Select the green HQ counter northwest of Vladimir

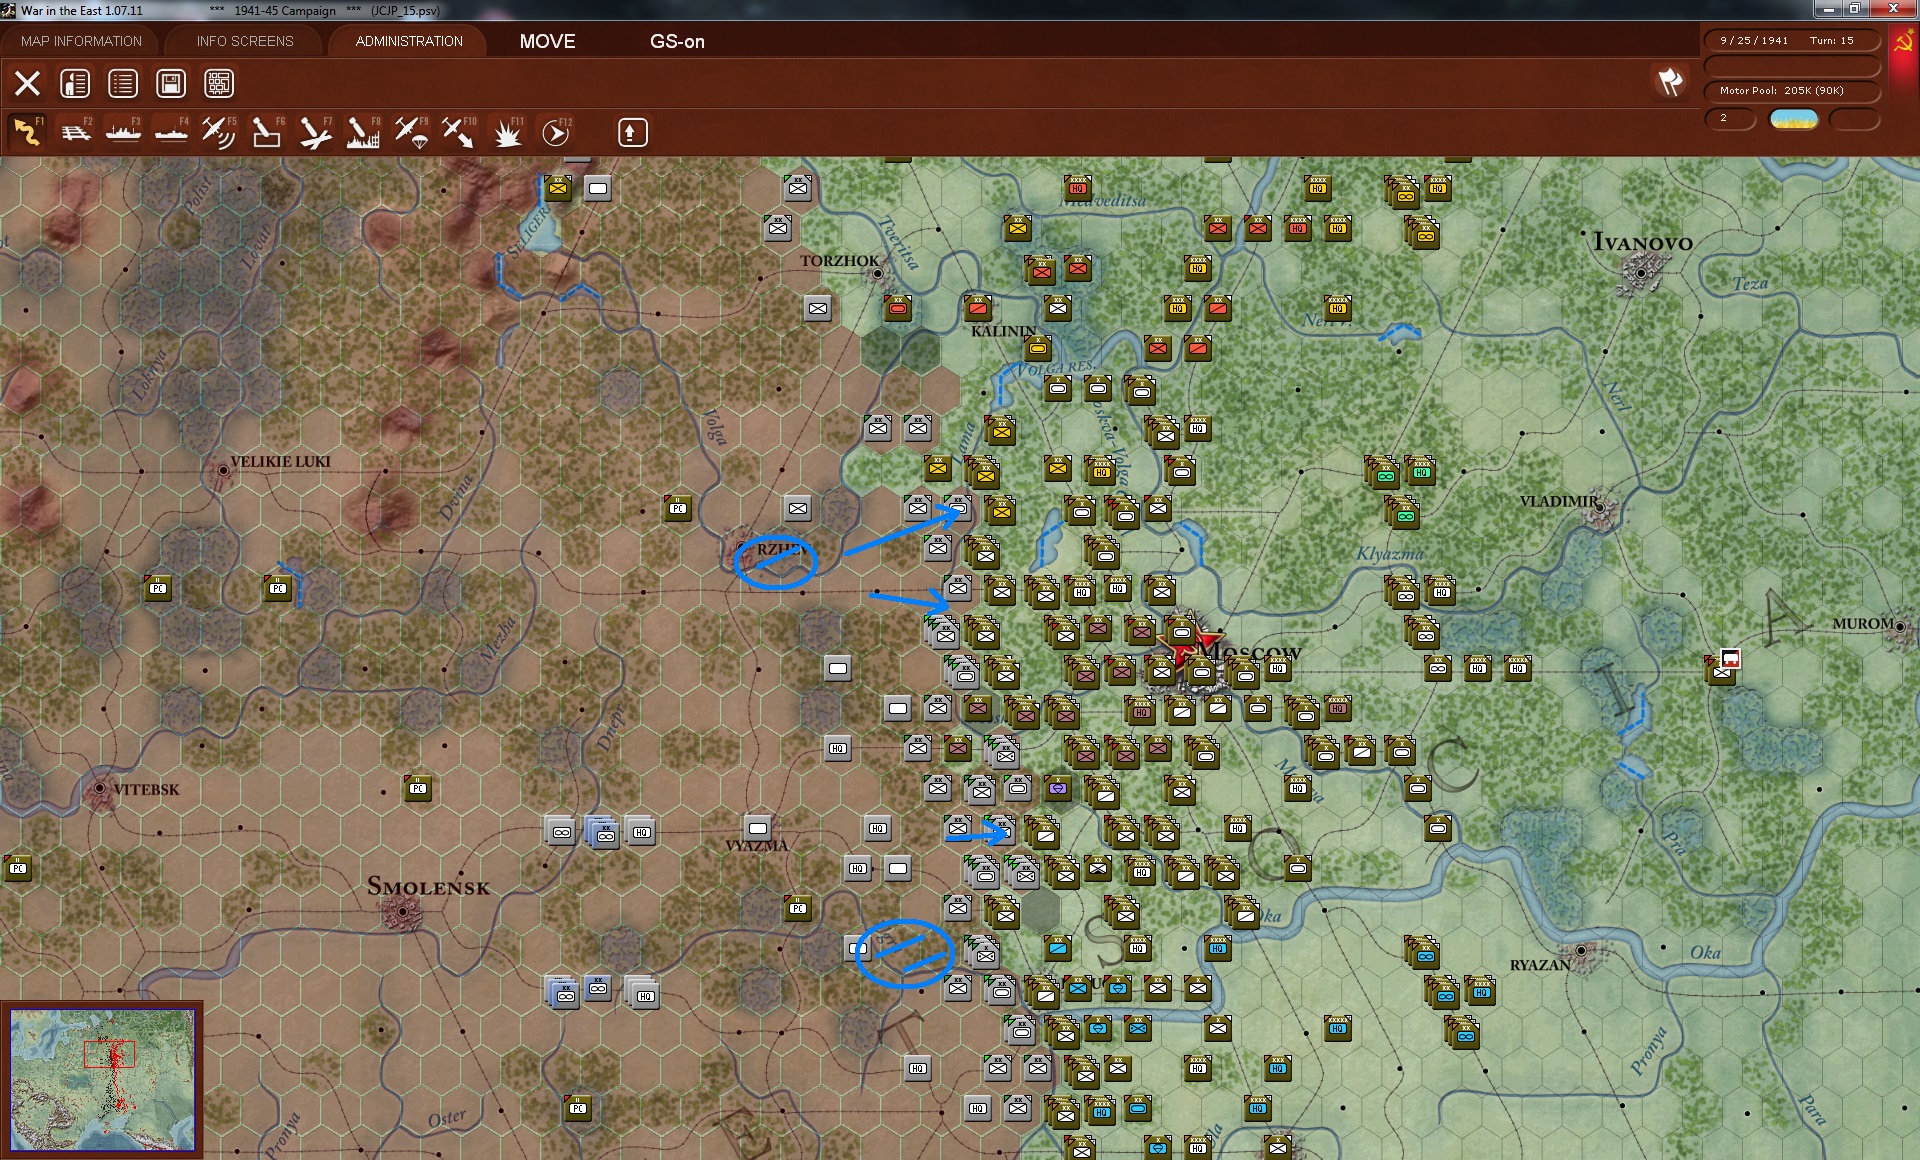click(x=1422, y=470)
